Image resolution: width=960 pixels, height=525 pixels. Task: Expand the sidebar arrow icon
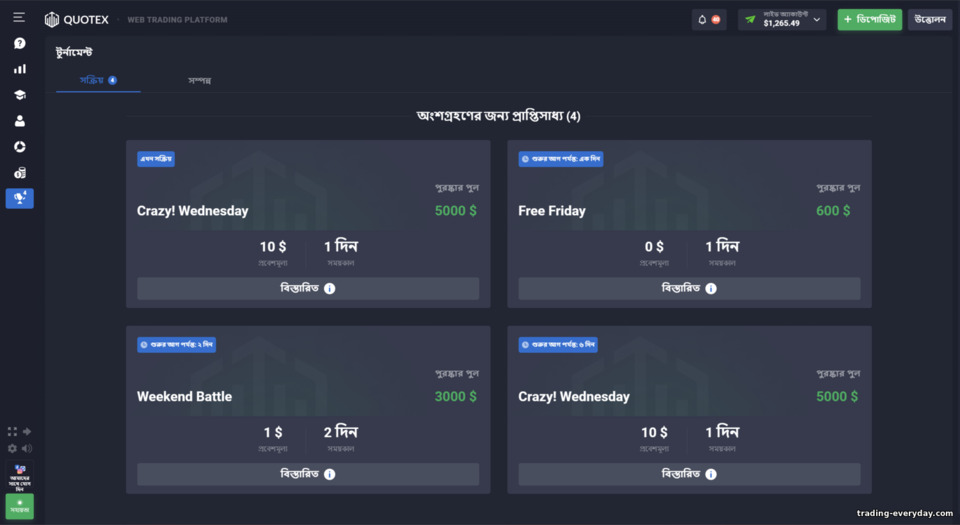tap(27, 431)
